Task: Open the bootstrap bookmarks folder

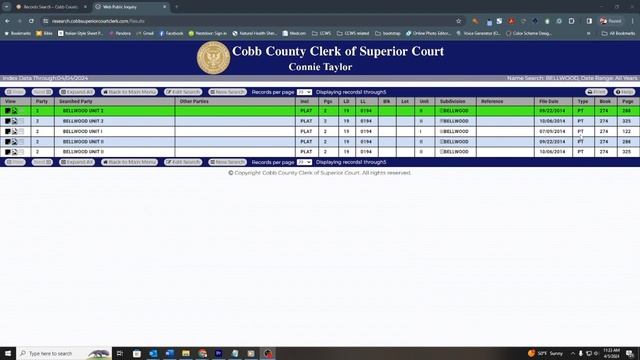Action: click(x=387, y=33)
